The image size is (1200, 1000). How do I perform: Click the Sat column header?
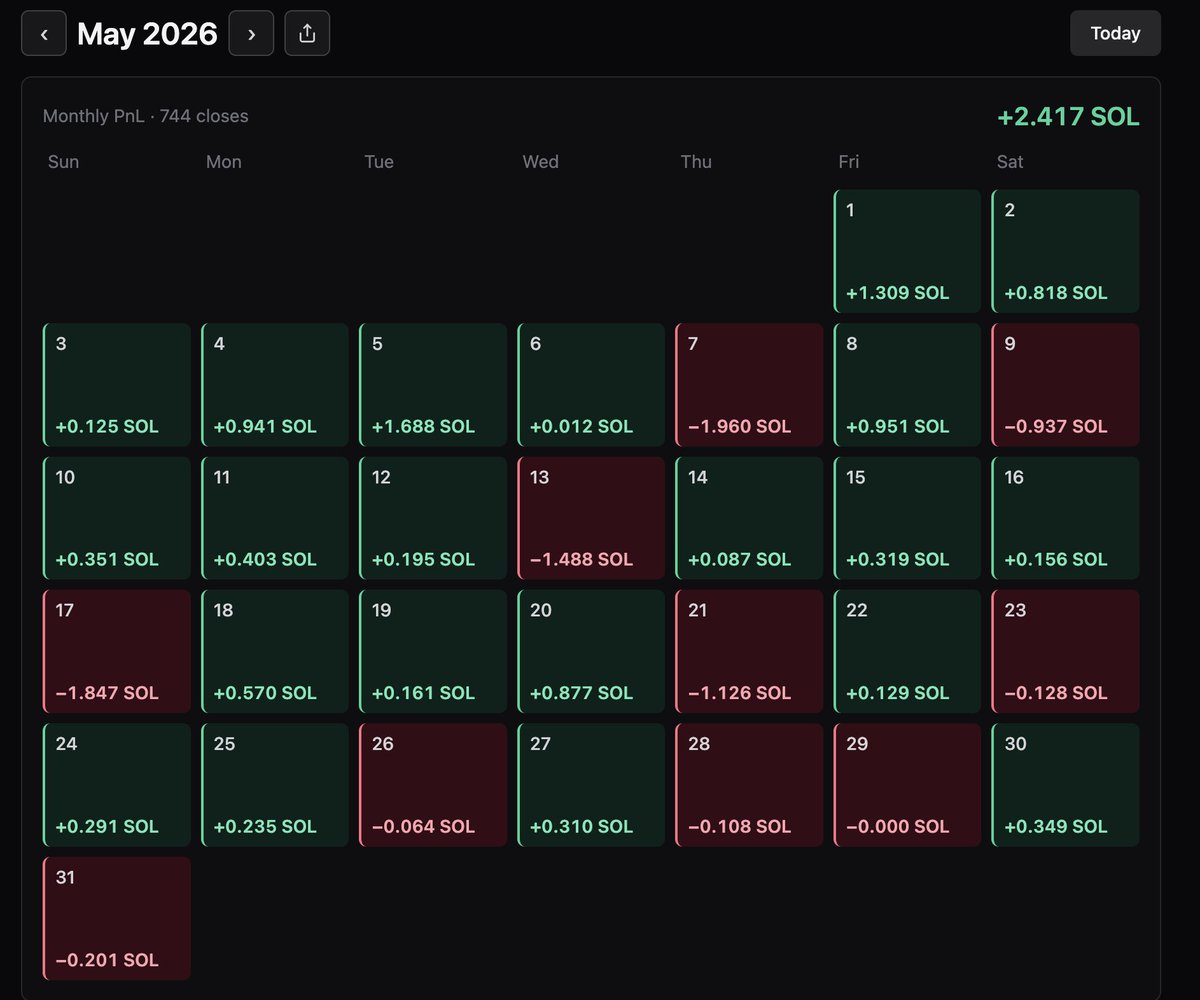[1010, 162]
